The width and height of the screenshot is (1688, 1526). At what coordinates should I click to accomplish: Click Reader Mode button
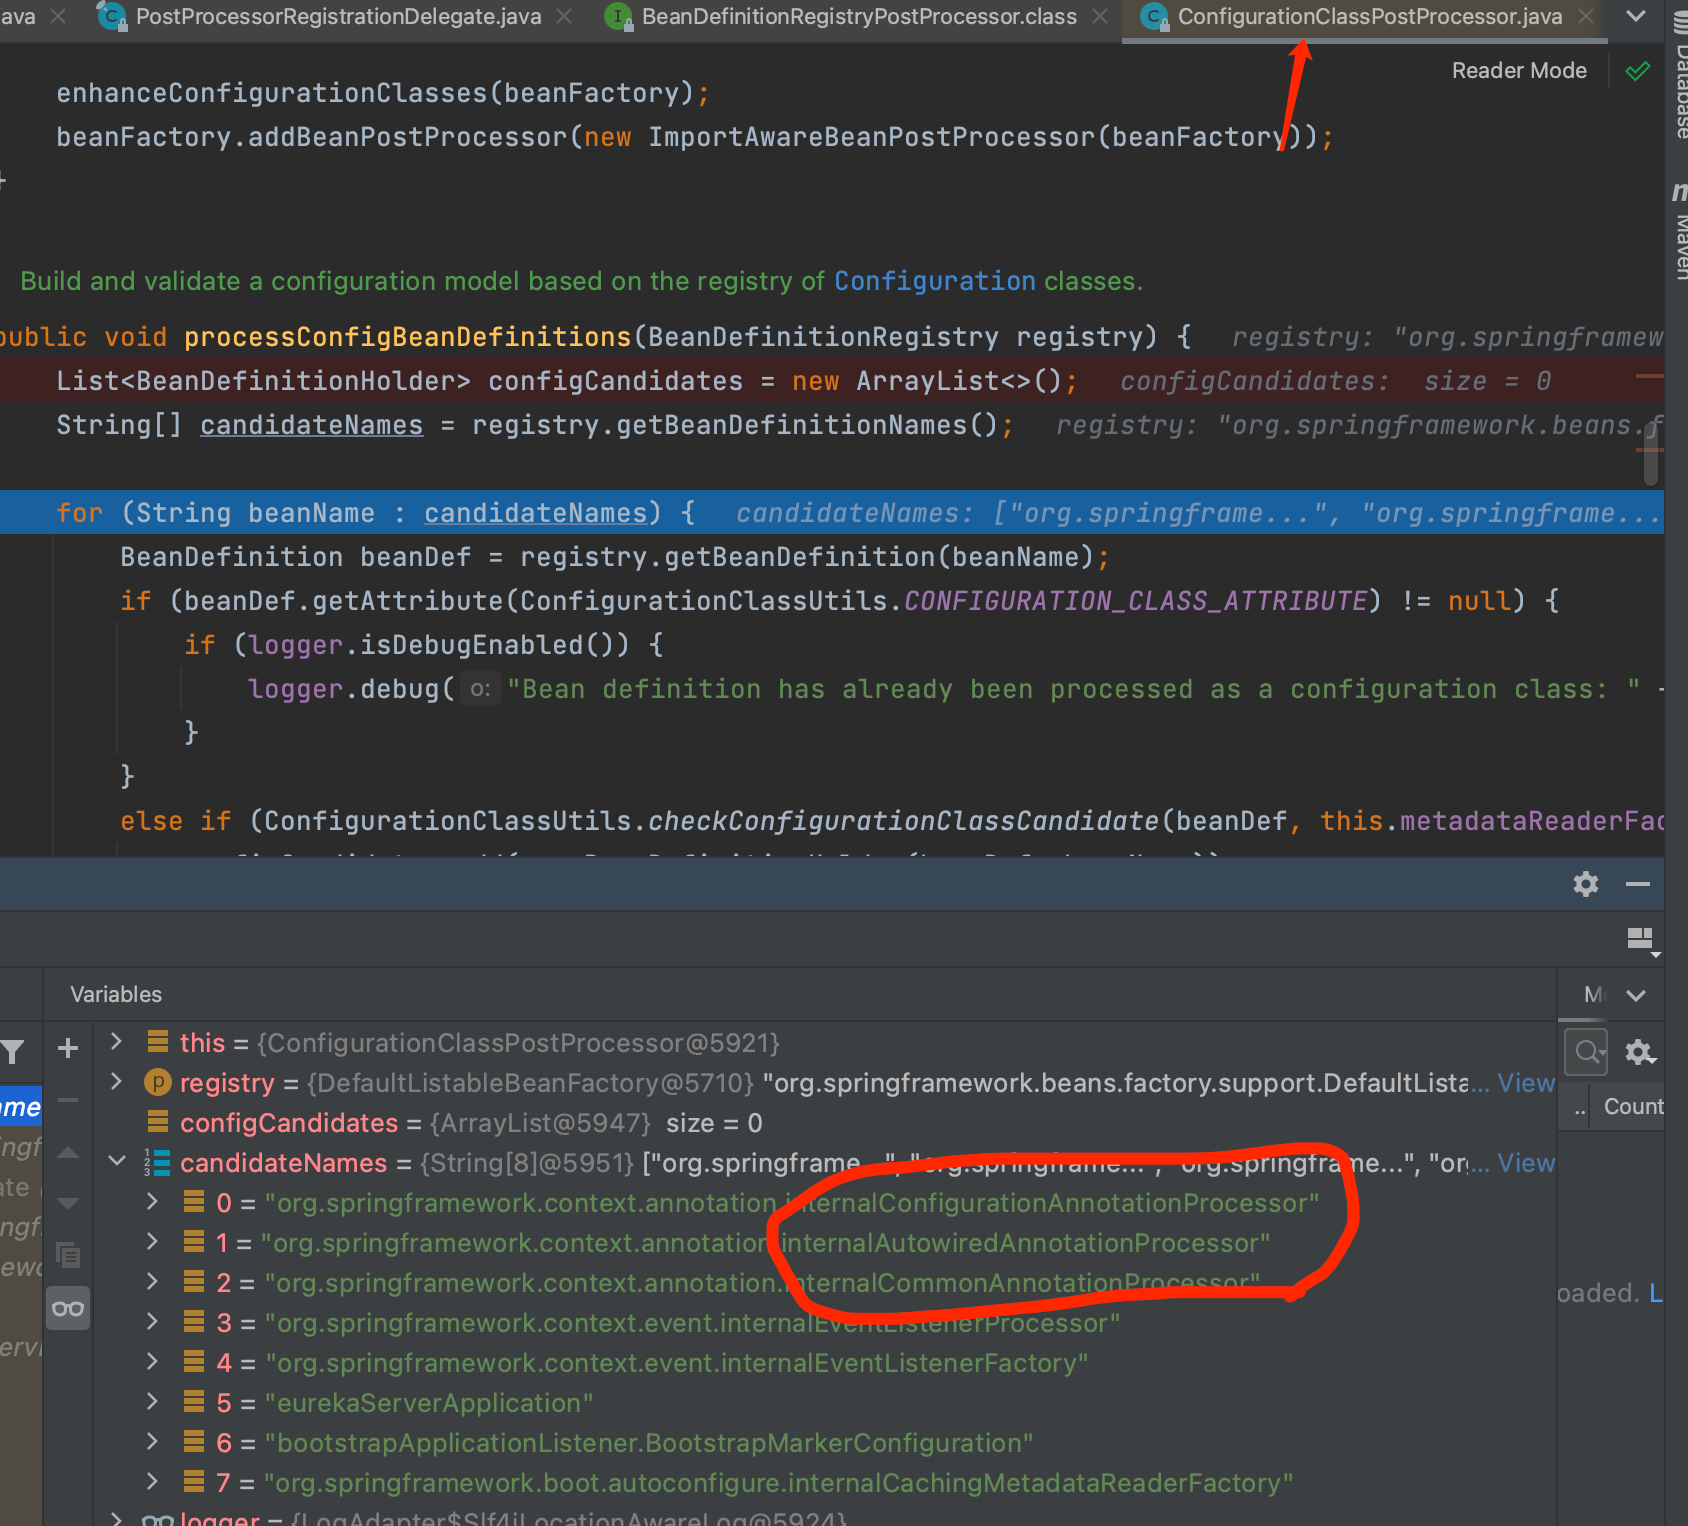(1519, 71)
